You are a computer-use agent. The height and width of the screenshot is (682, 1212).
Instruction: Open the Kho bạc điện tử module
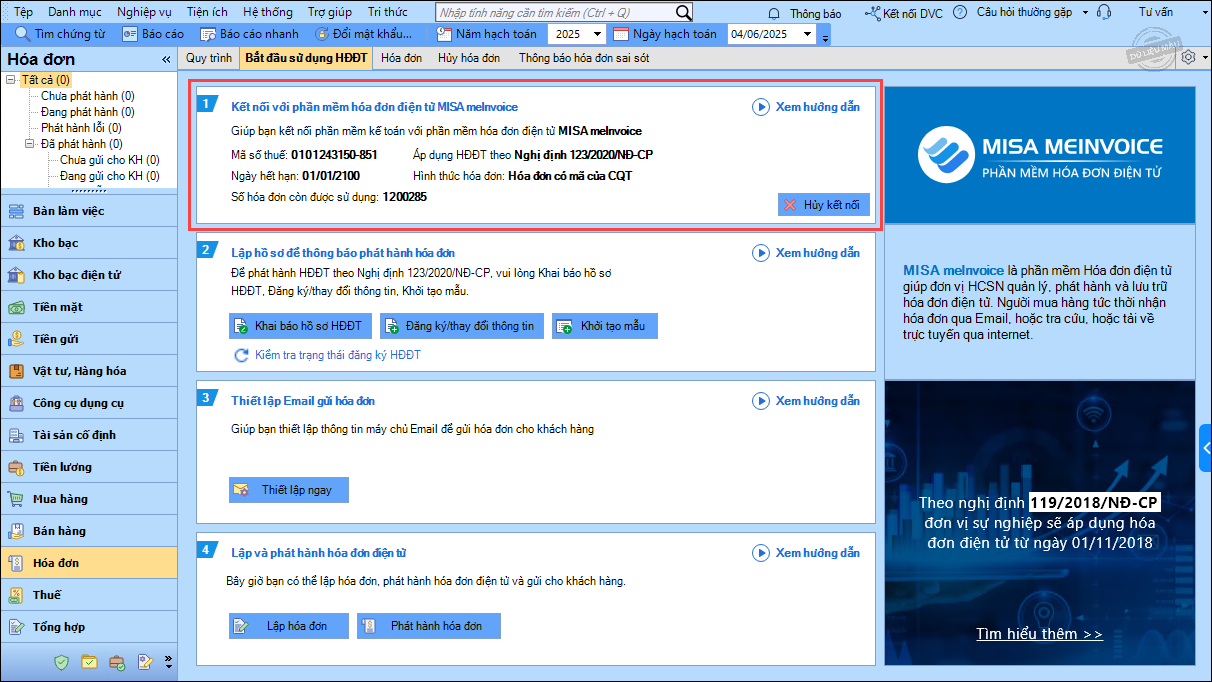click(x=89, y=275)
